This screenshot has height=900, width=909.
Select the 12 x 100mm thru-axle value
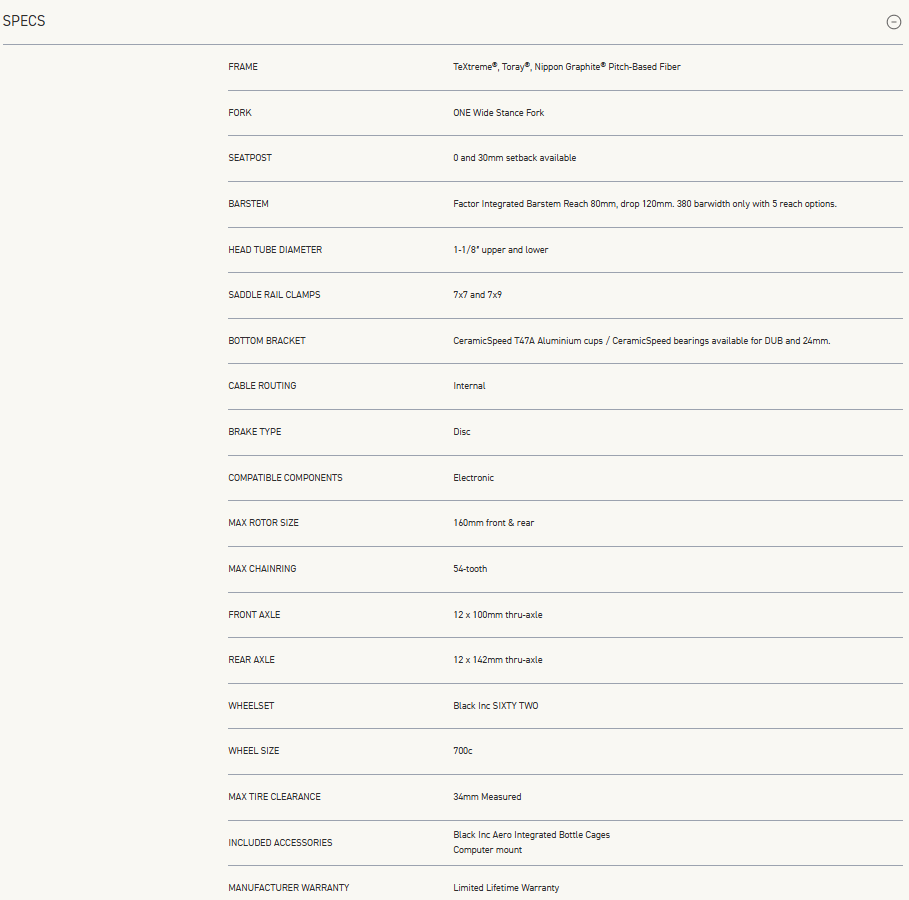pyautogui.click(x=497, y=614)
